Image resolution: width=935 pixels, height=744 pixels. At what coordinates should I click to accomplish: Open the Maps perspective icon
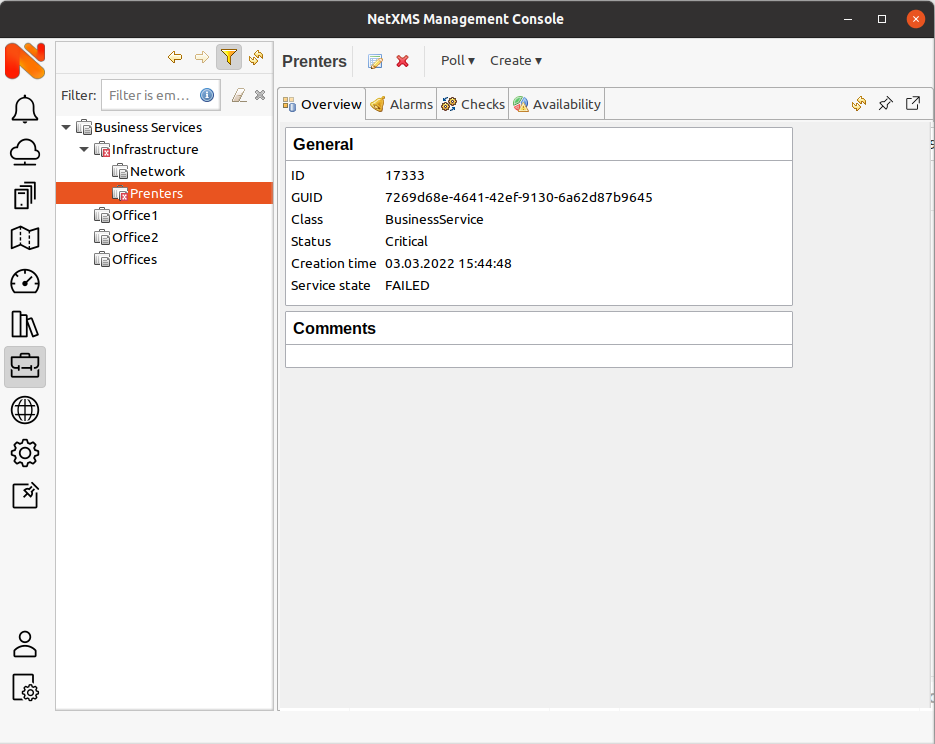tap(25, 238)
